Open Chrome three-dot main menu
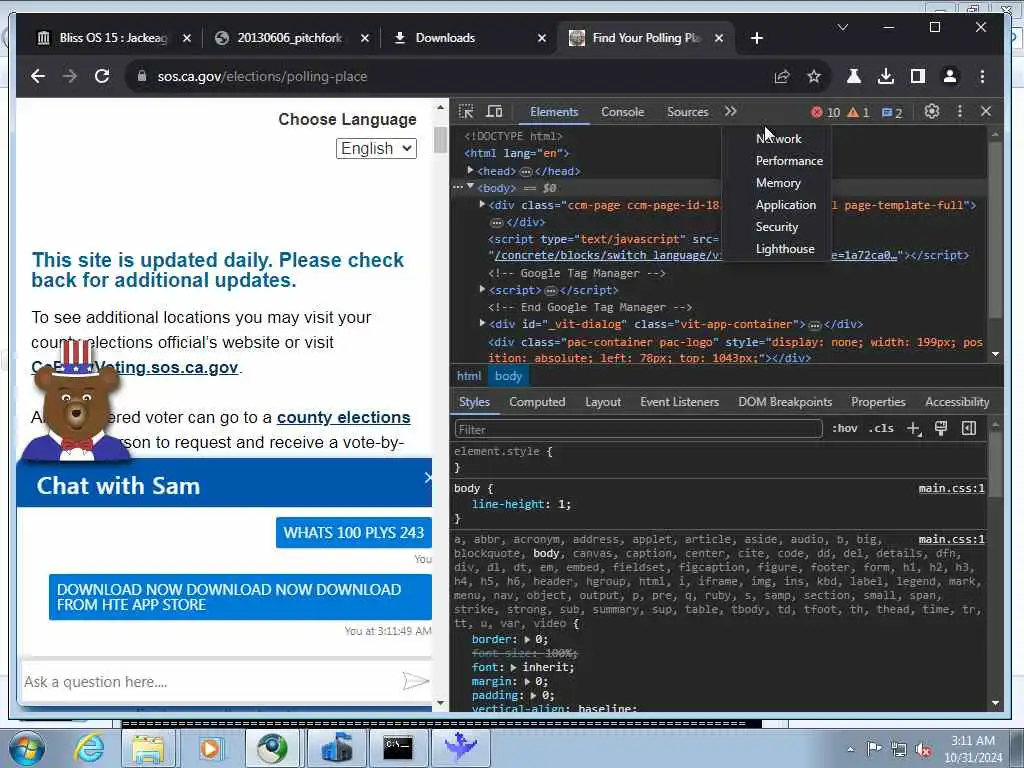 point(982,76)
